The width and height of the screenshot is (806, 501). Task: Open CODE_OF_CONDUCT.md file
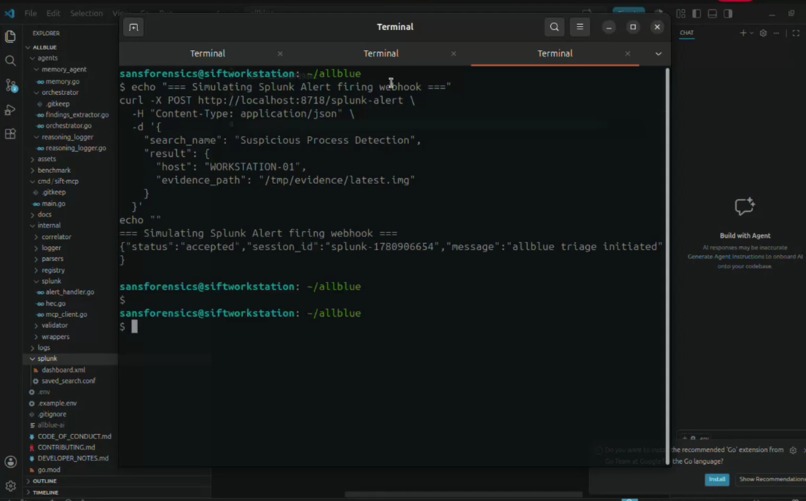(74, 436)
